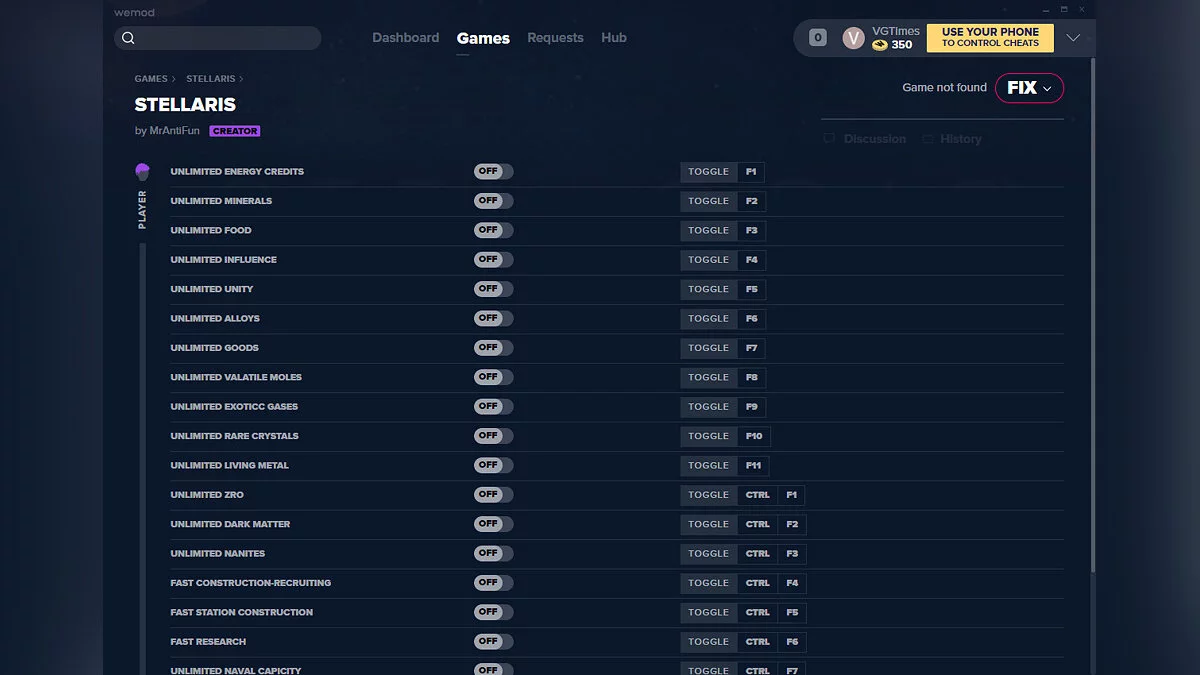Toggle Unlimited Exoticc Gases switch
The width and height of the screenshot is (1200, 675).
click(493, 406)
